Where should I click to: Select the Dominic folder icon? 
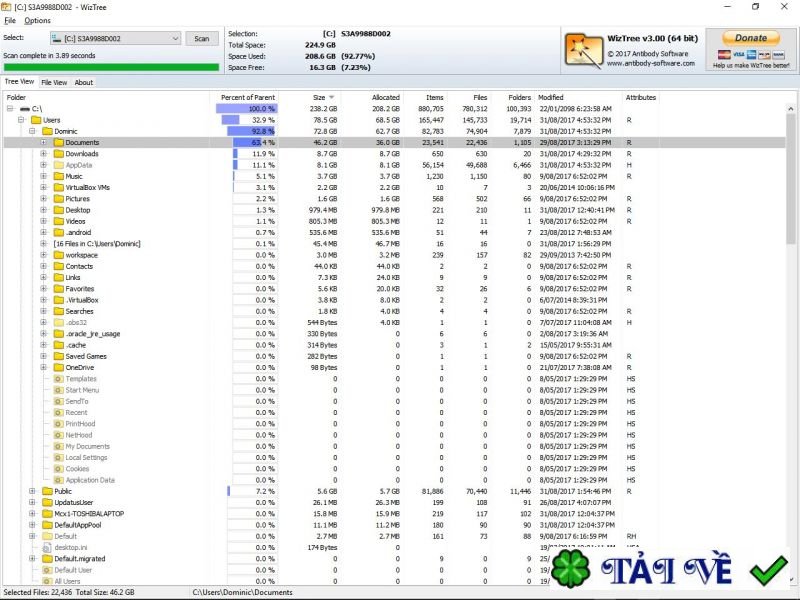tap(47, 131)
